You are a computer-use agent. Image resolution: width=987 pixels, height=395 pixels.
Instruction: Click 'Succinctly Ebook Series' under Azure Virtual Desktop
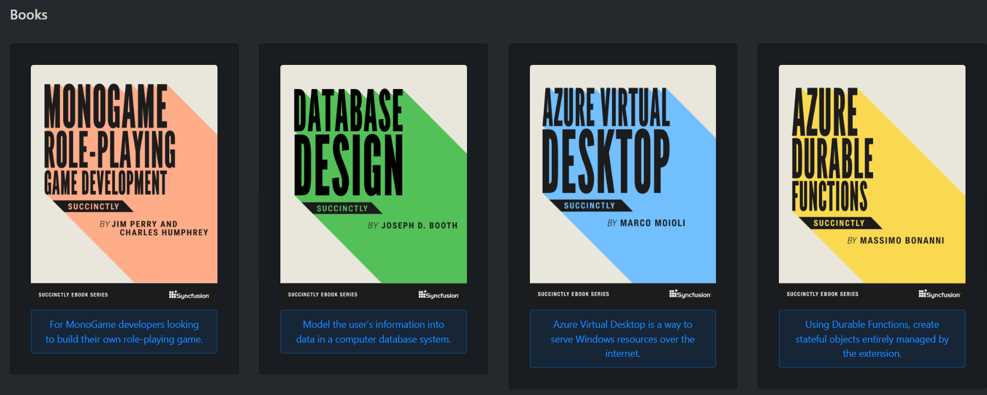pos(573,294)
